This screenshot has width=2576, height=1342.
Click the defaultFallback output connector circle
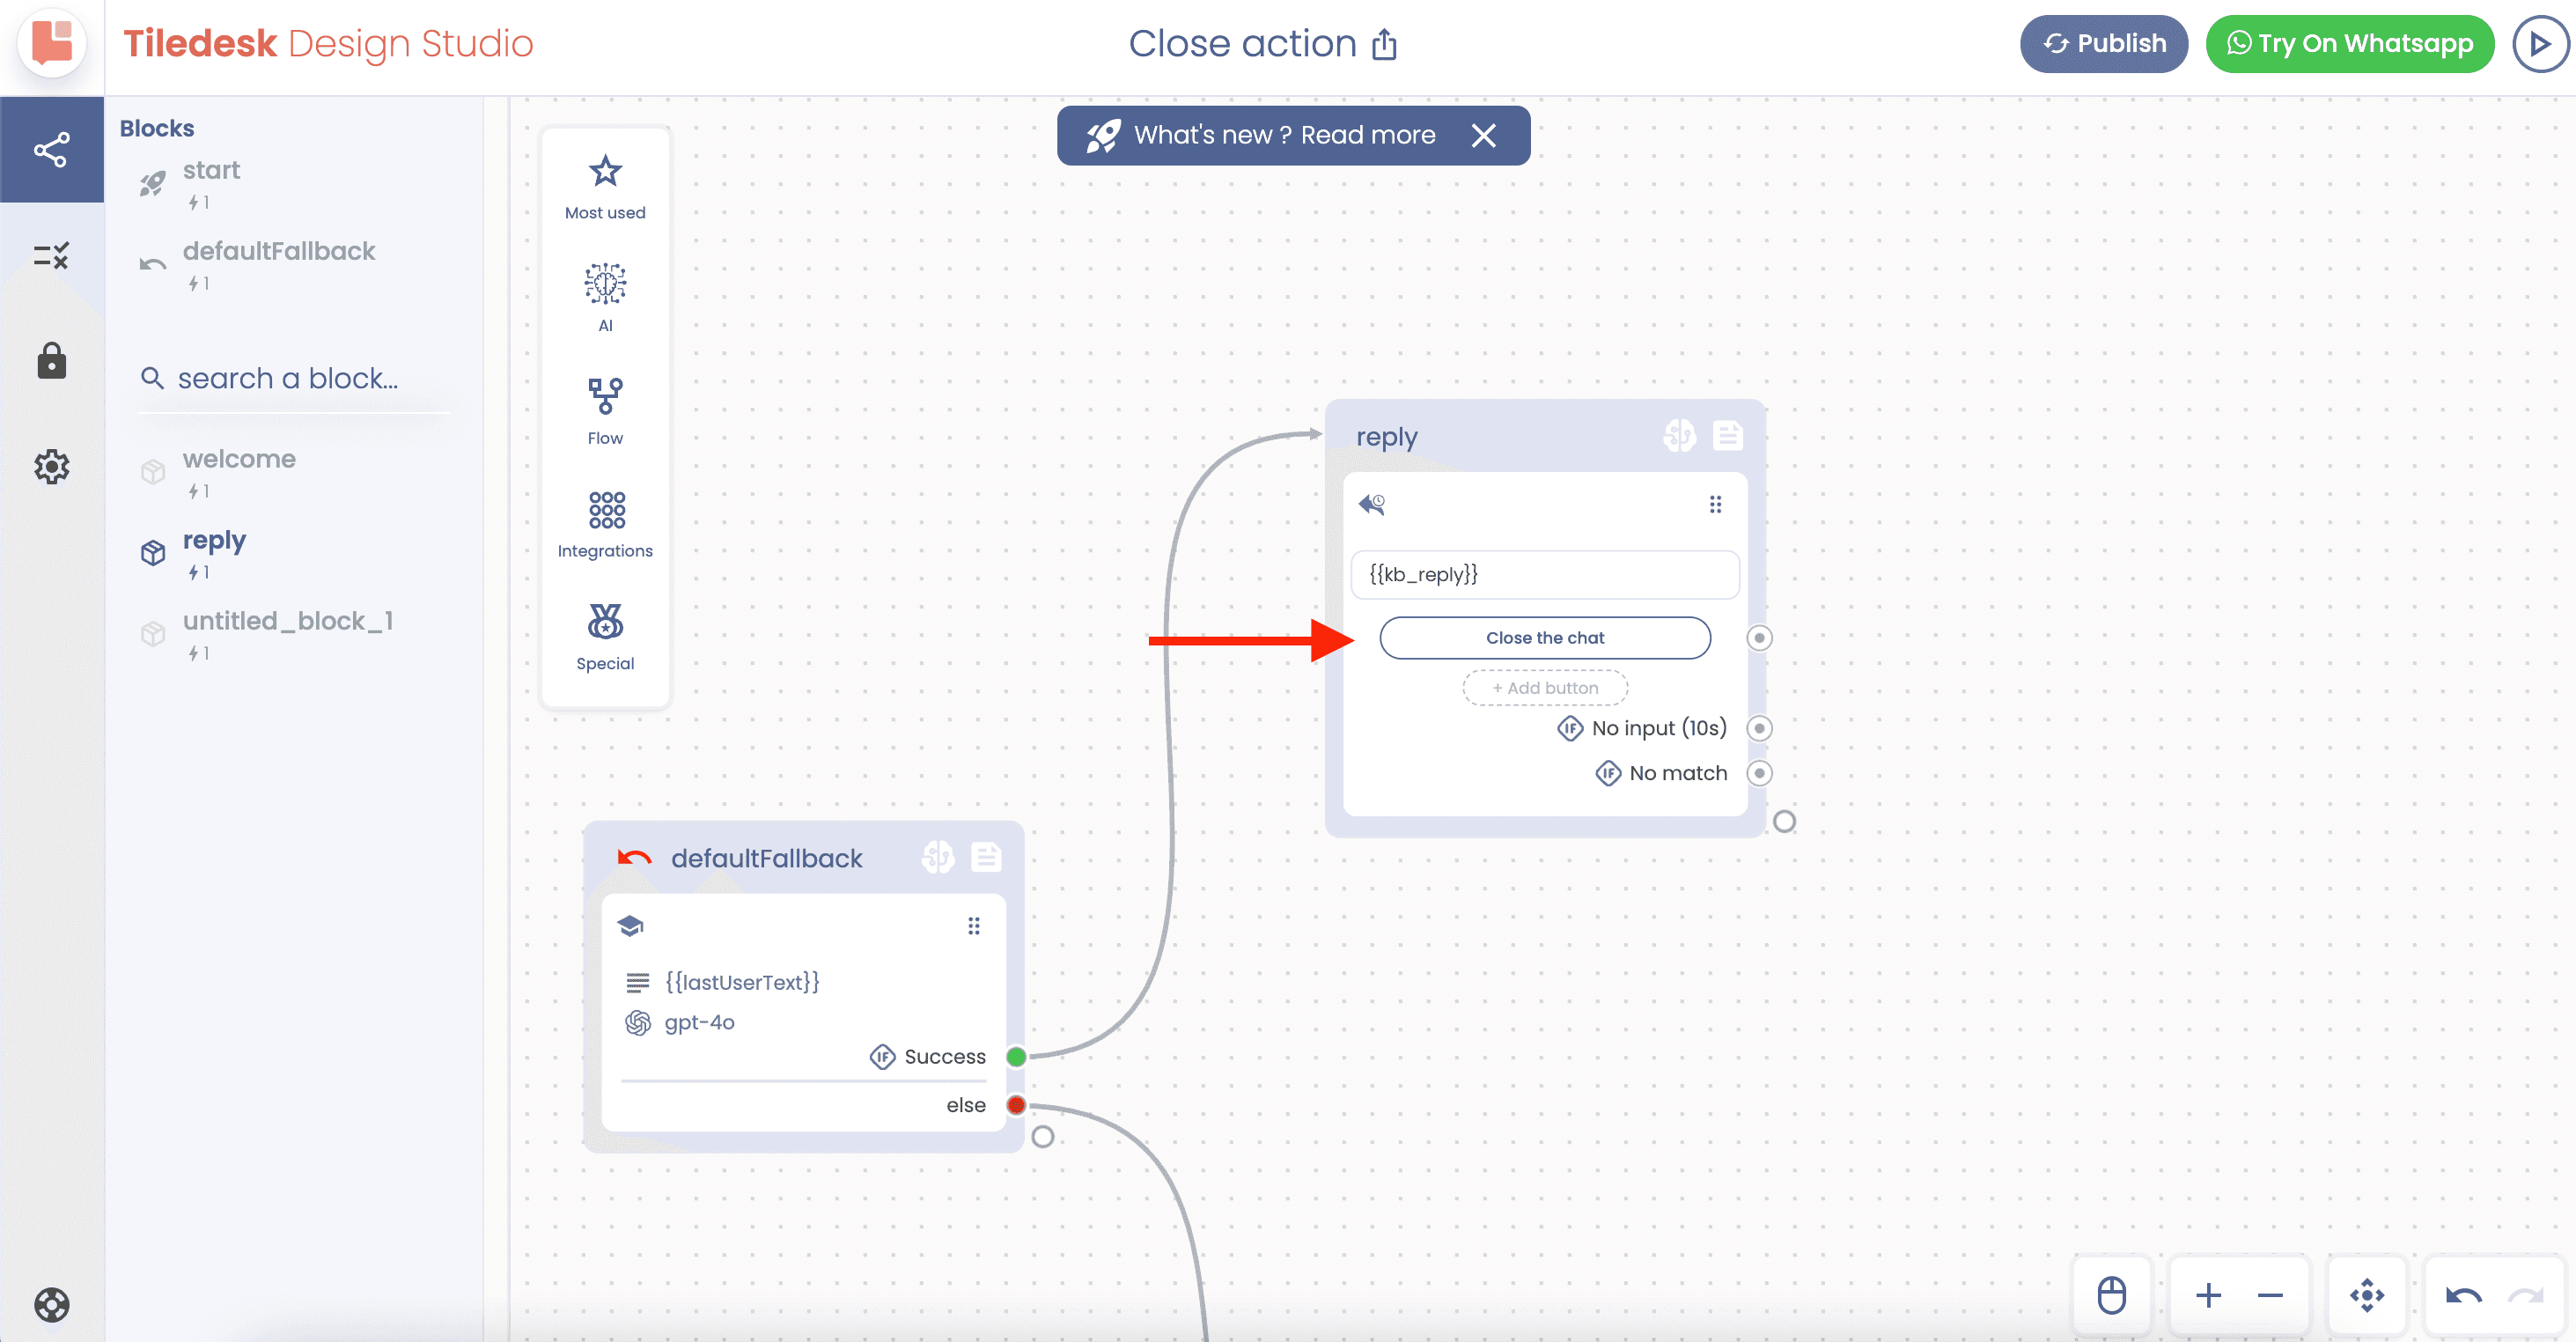point(1042,1137)
